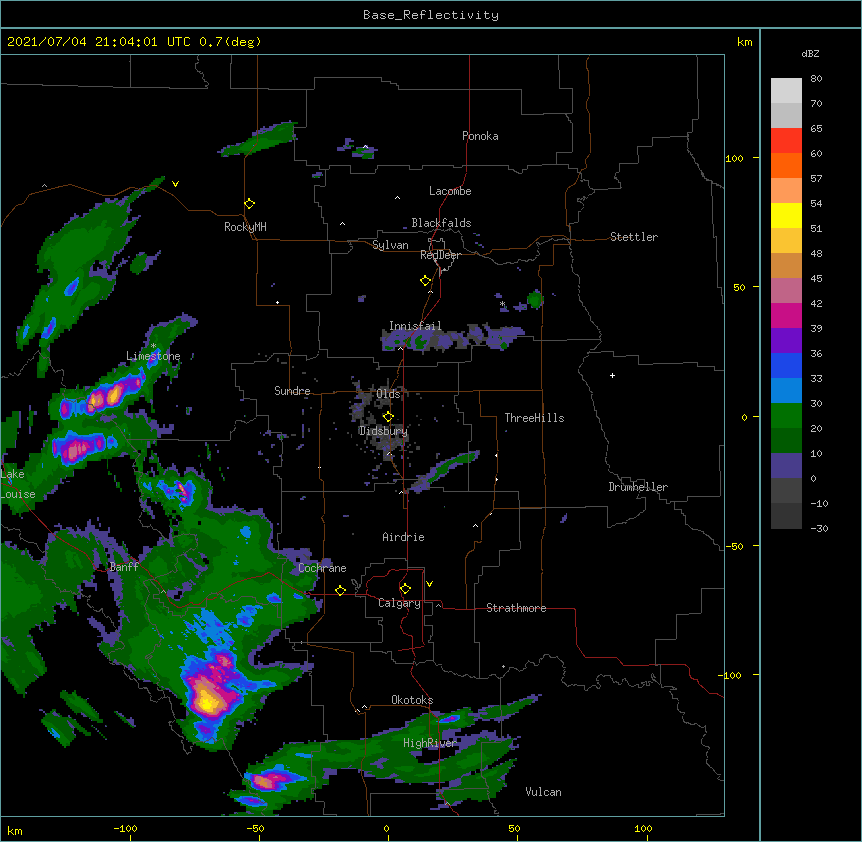Image resolution: width=862 pixels, height=842 pixels.
Task: Click the Banff town label
Action: pyautogui.click(x=124, y=567)
